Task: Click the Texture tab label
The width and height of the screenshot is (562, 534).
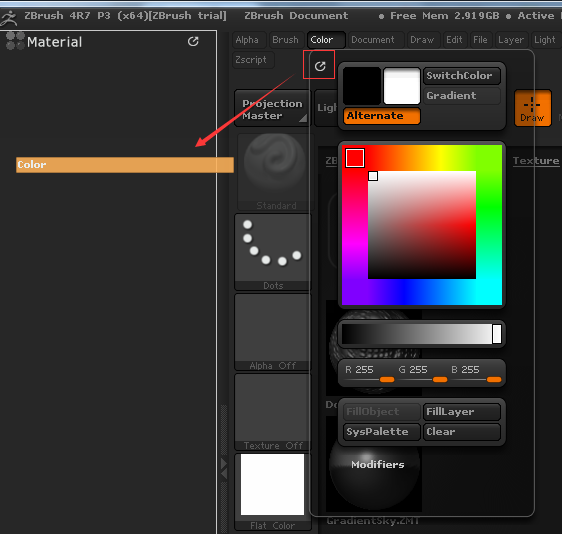Action: 536,161
